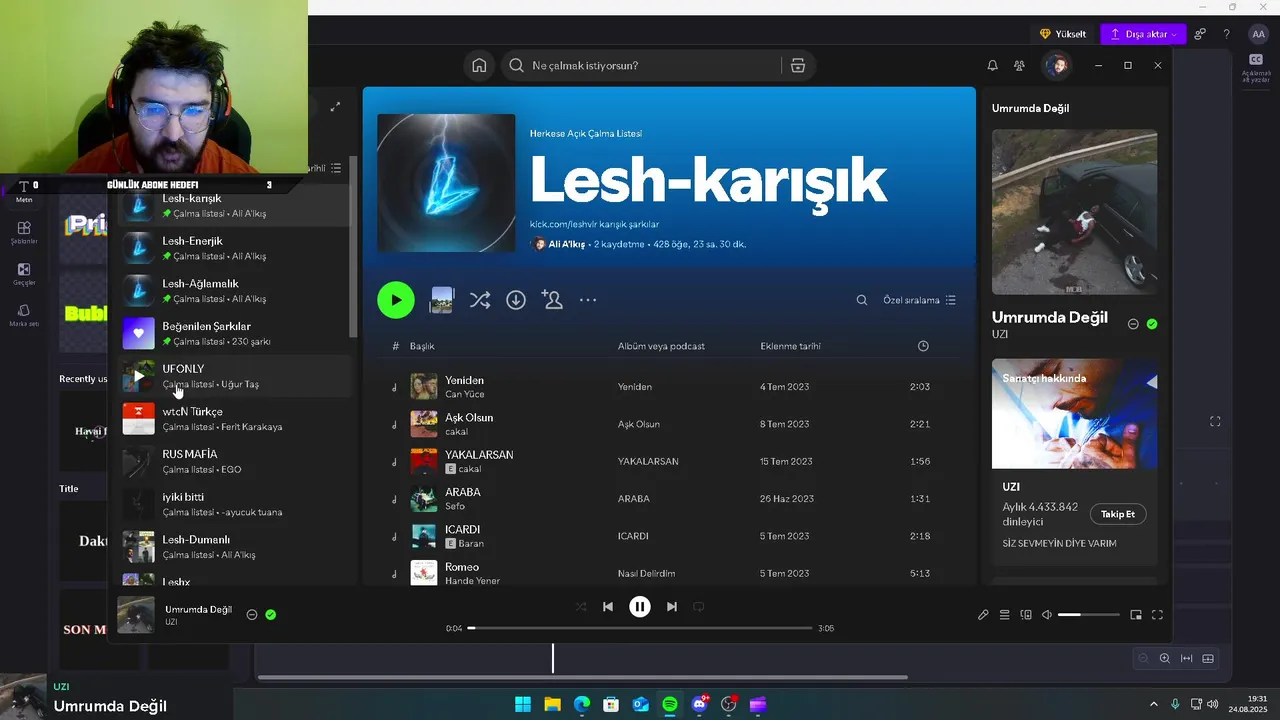1280x720 pixels.
Task: Select the song Aşk Olsun
Action: (x=668, y=424)
